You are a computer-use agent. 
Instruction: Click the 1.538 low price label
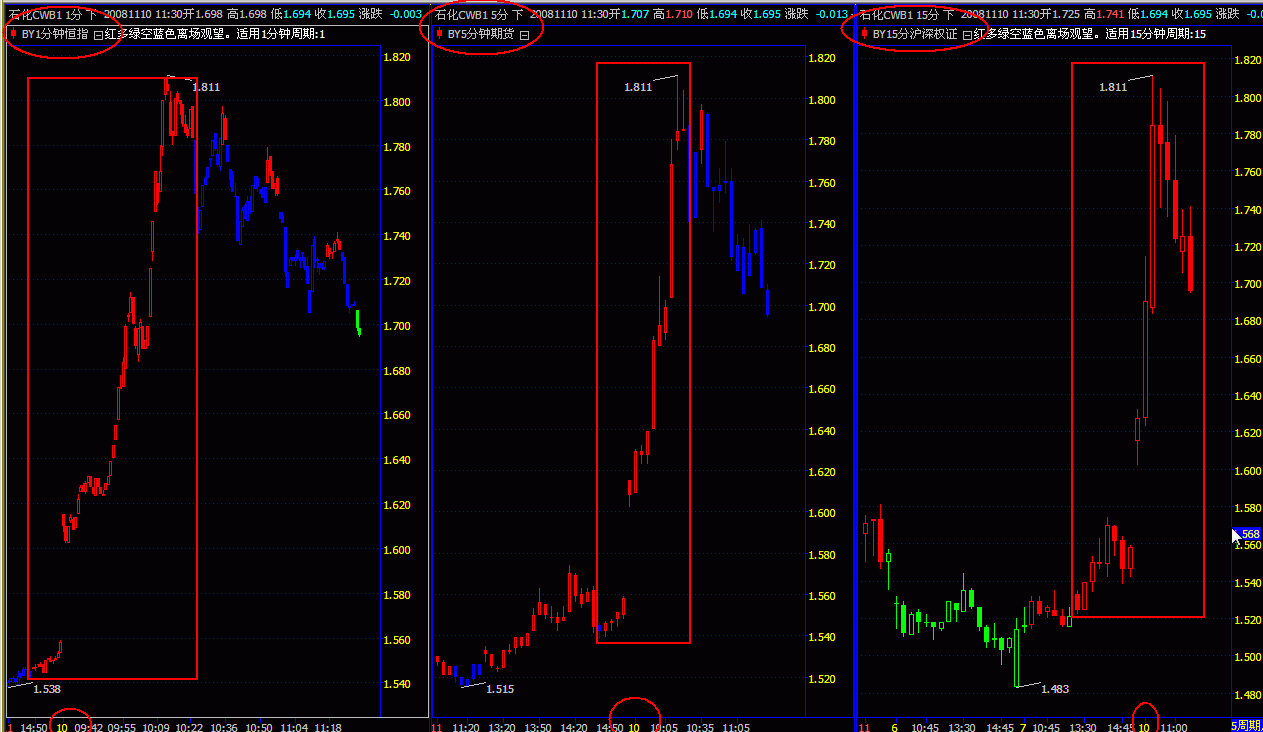point(47,688)
